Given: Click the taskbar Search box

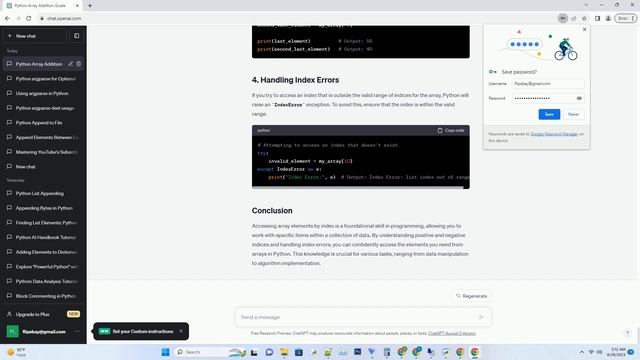Looking at the screenshot, I should [x=211, y=352].
